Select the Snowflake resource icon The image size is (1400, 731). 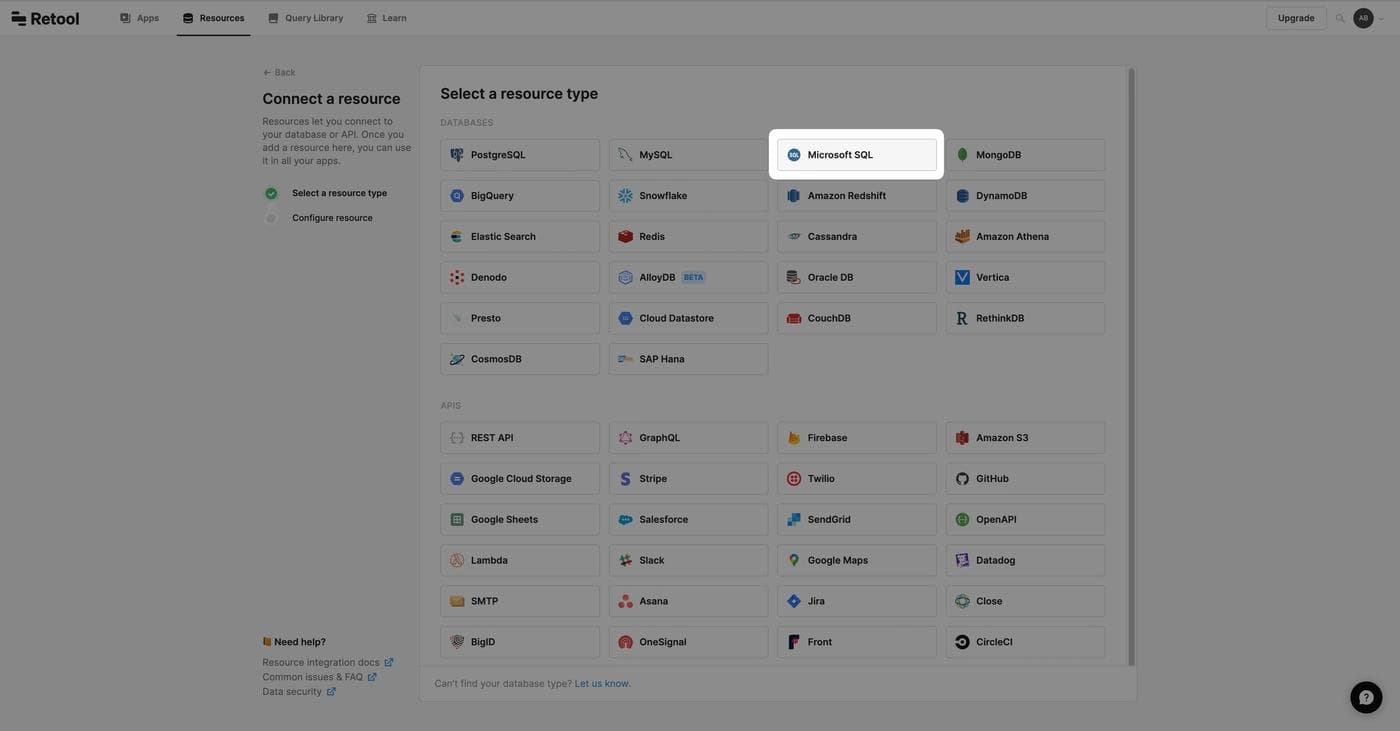pos(625,196)
